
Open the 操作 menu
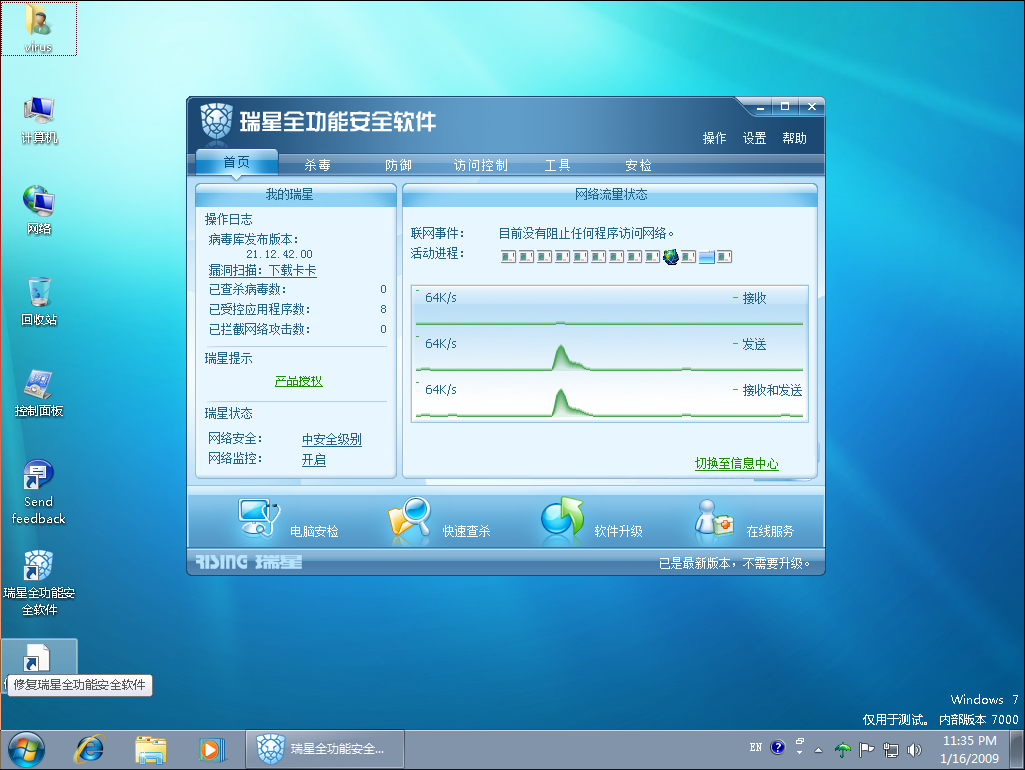point(714,139)
